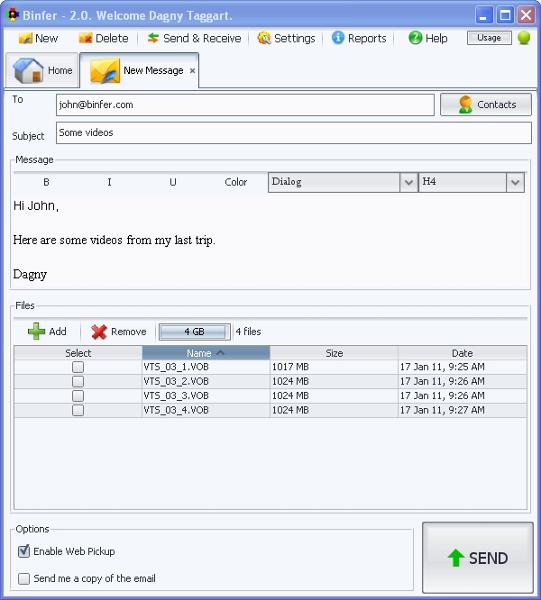Close the New Message tab
541x600 pixels.
[192, 70]
